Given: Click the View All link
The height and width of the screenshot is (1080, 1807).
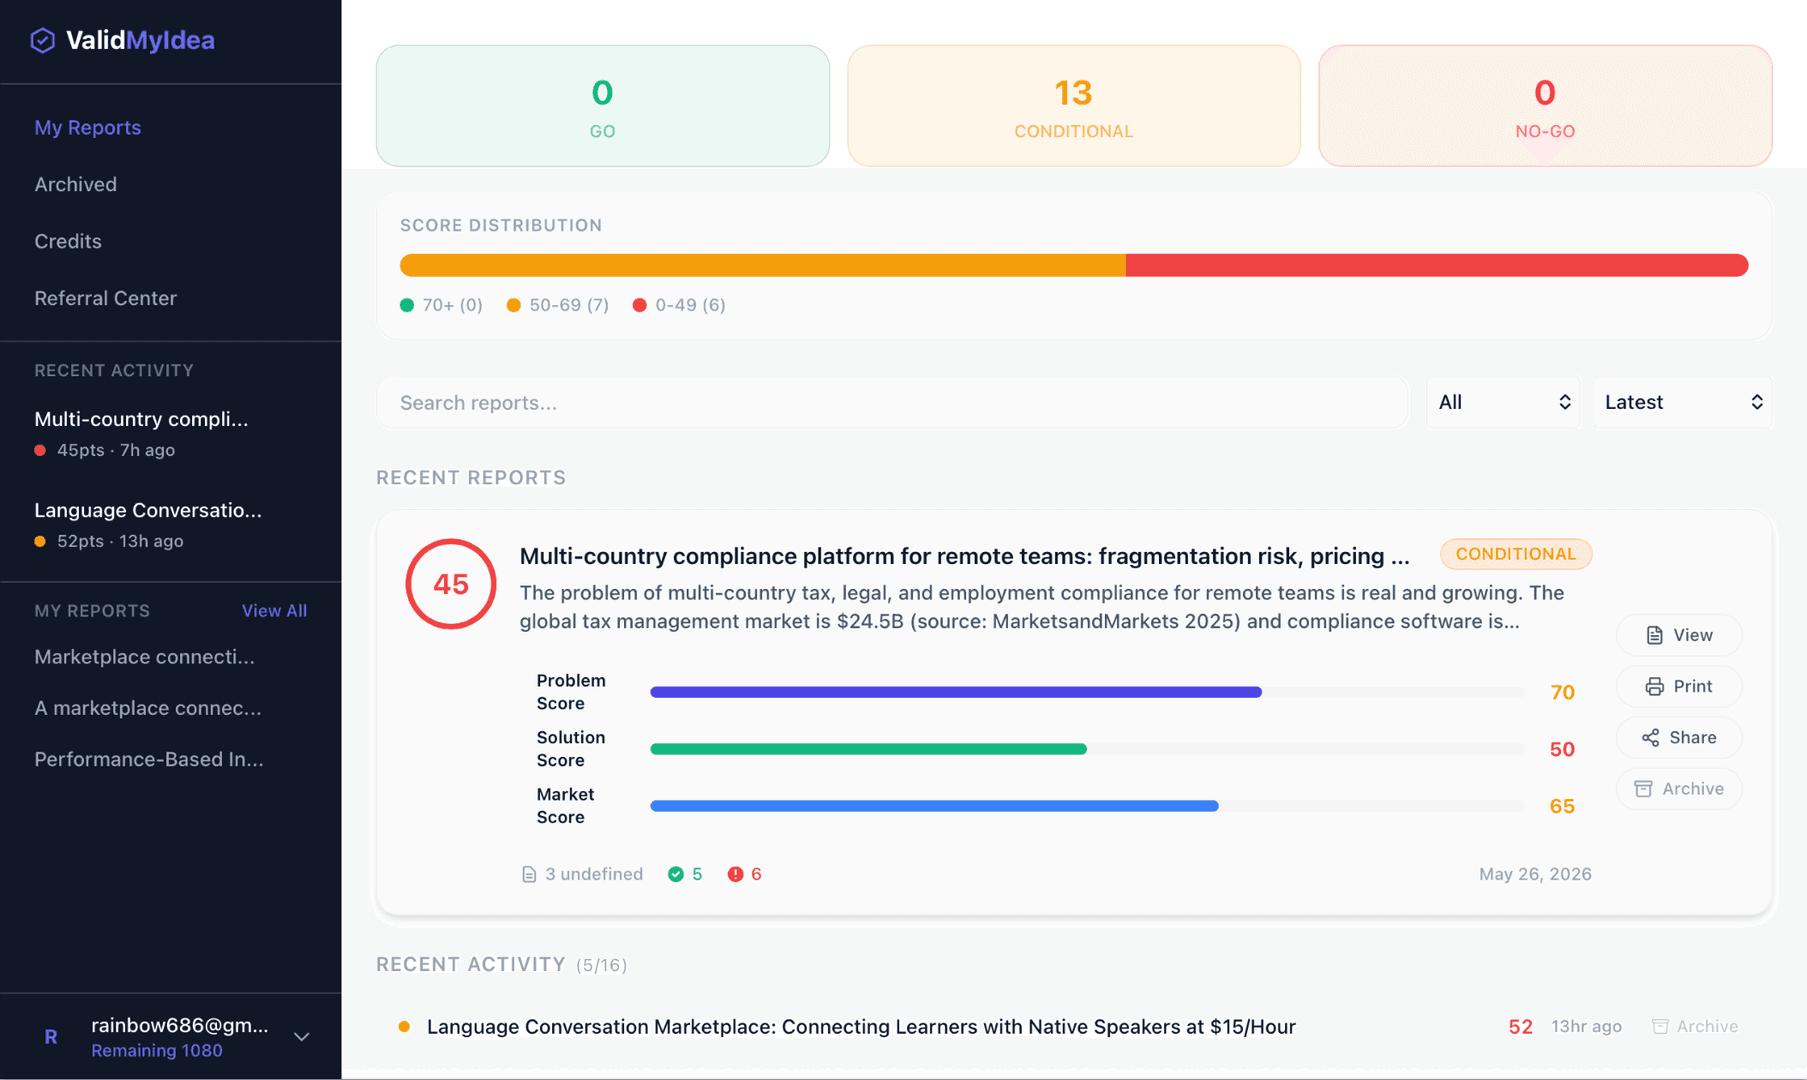Looking at the screenshot, I should 274,611.
